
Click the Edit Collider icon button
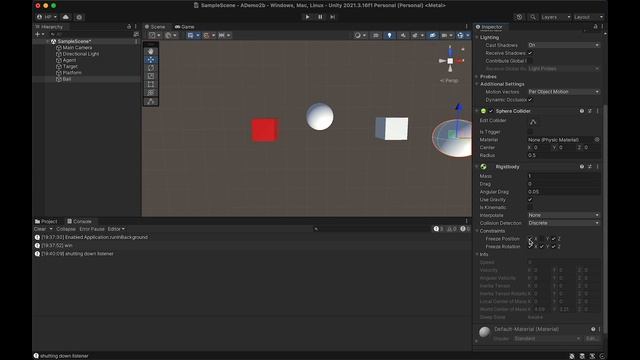533,121
